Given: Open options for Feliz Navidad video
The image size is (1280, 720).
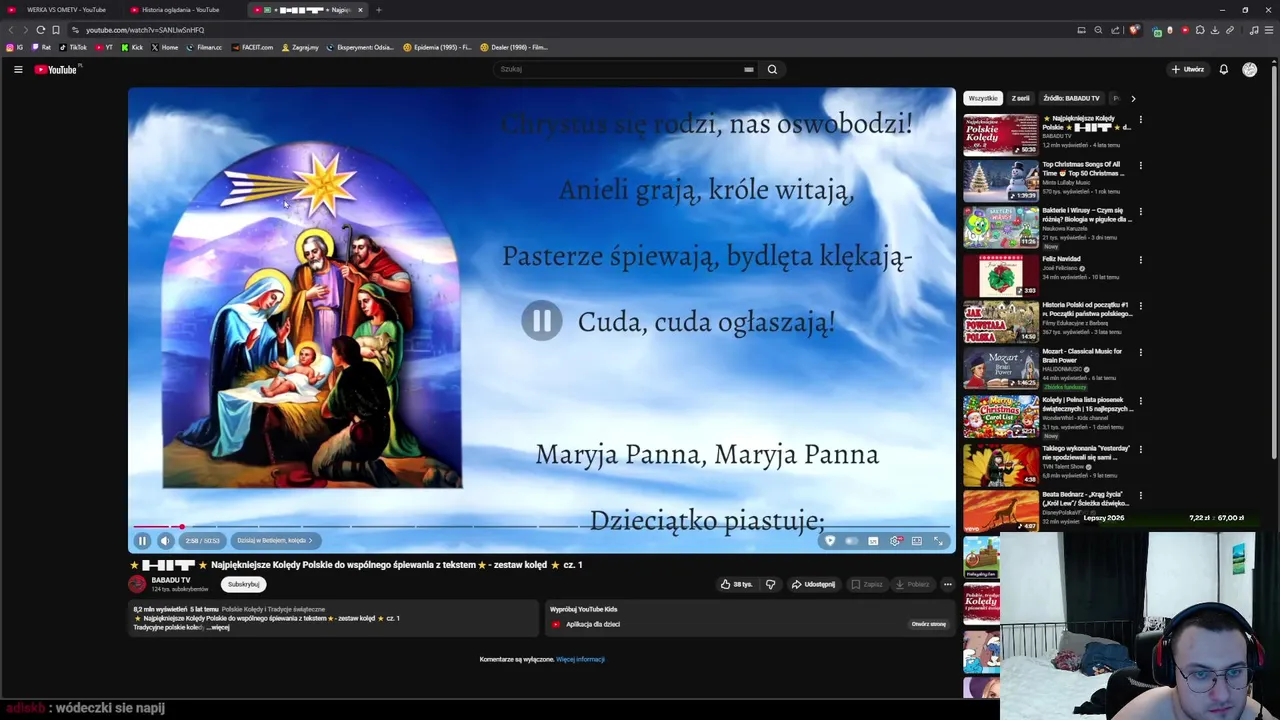Looking at the screenshot, I should click(x=1140, y=260).
